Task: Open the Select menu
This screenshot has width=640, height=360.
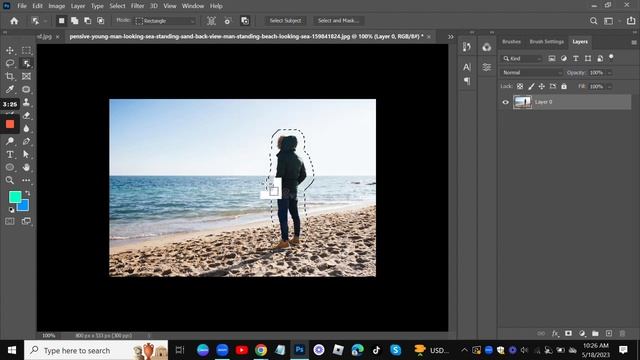Action: [117, 6]
